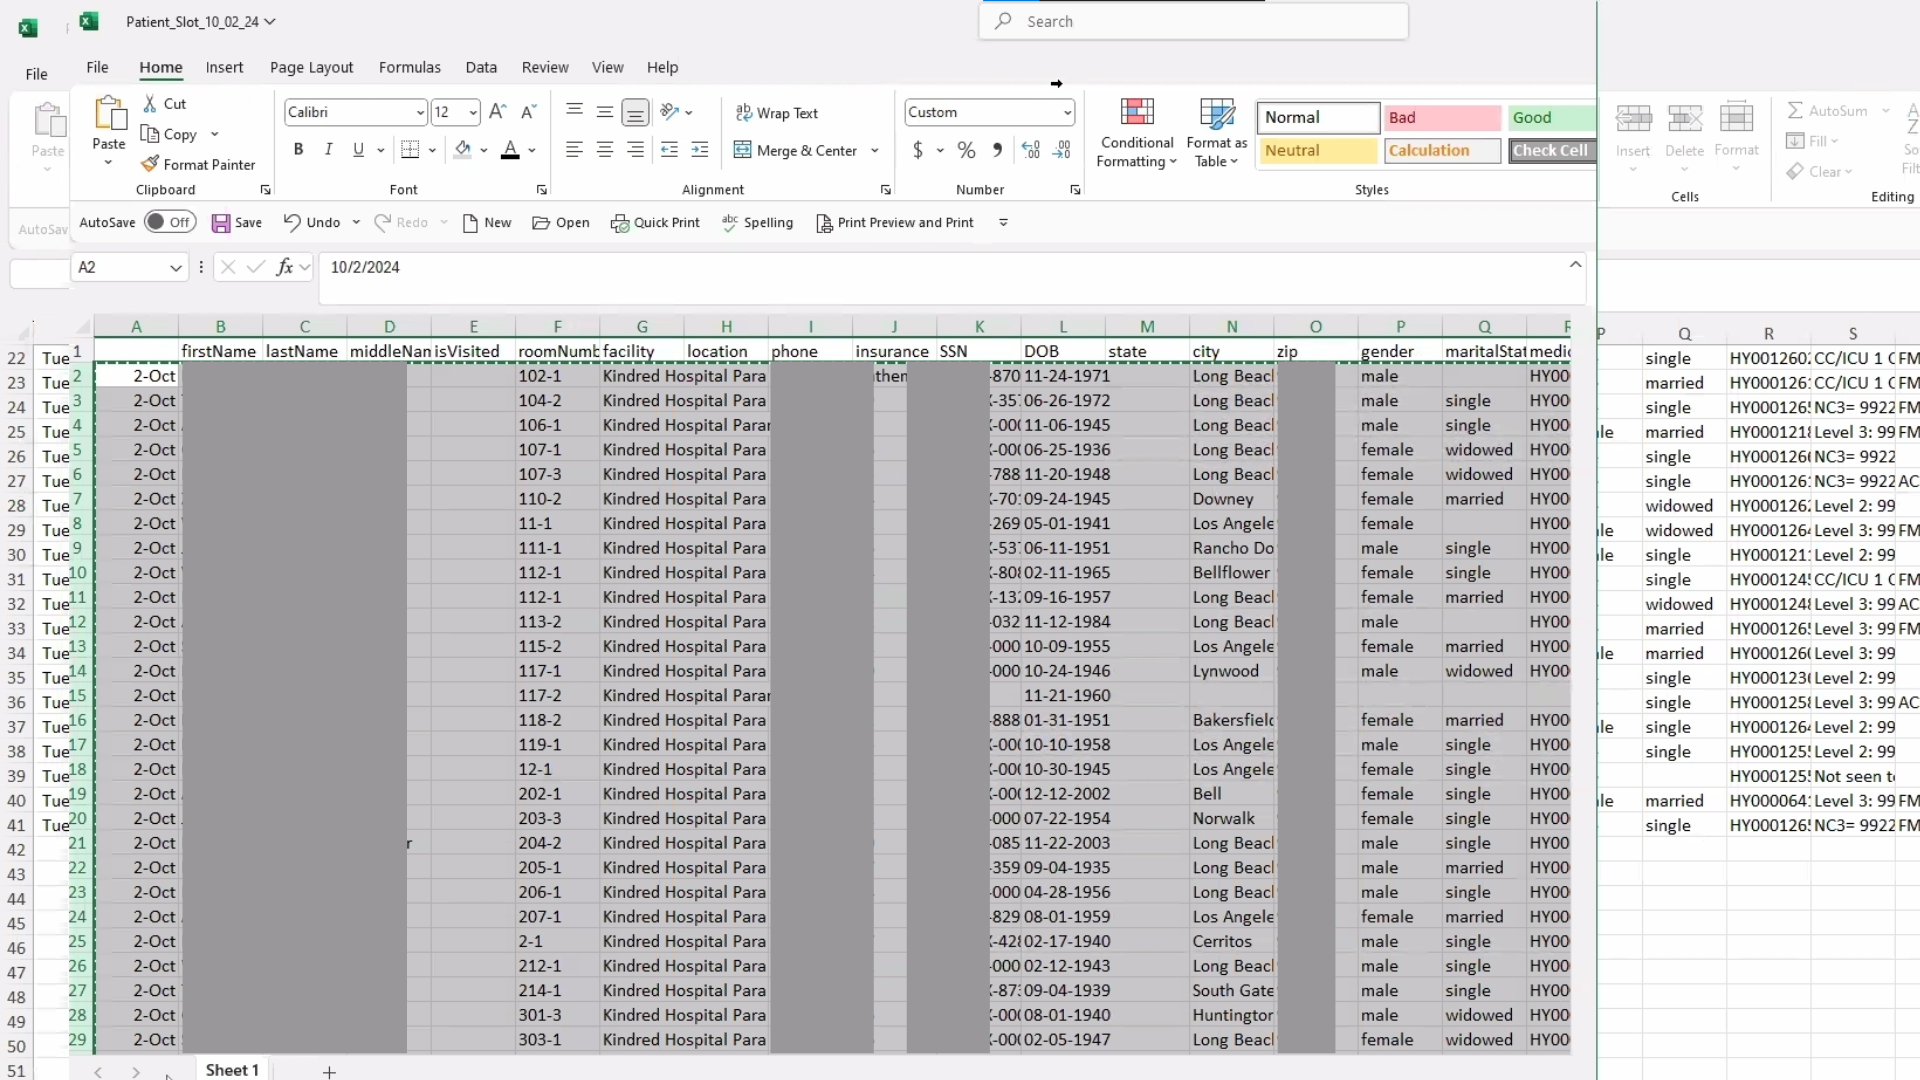Click the Insert Function fx icon
The width and height of the screenshot is (1920, 1080).
click(285, 267)
